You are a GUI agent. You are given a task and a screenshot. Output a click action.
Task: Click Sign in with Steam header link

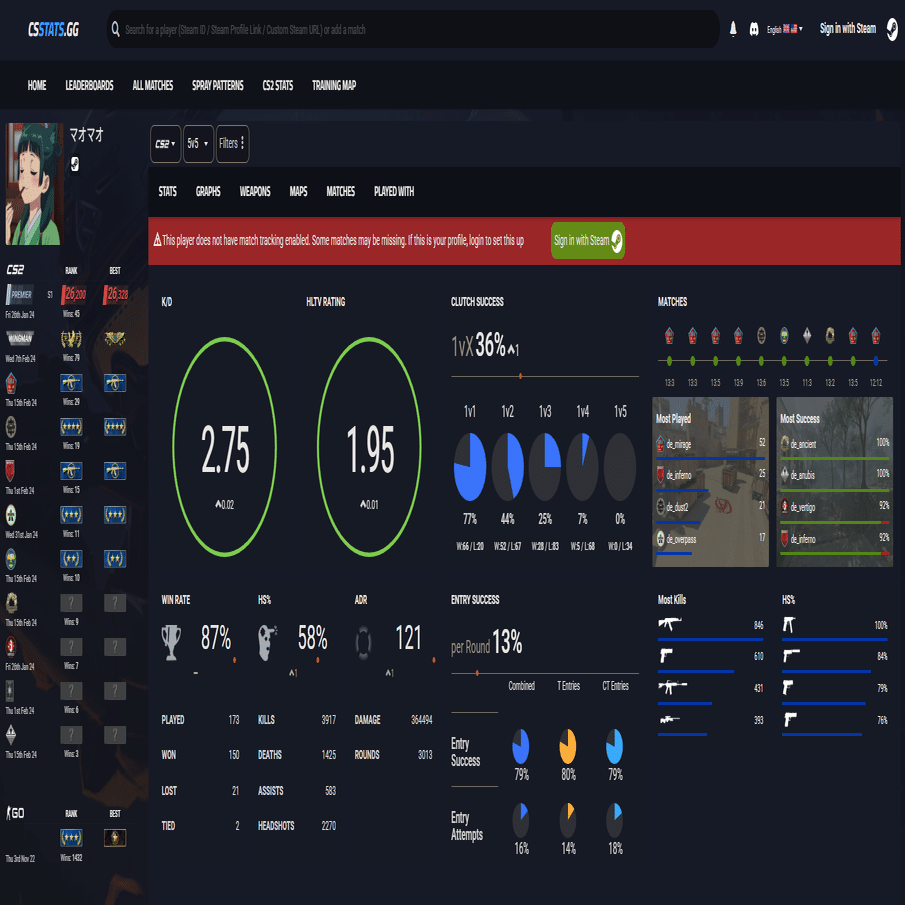click(x=847, y=28)
